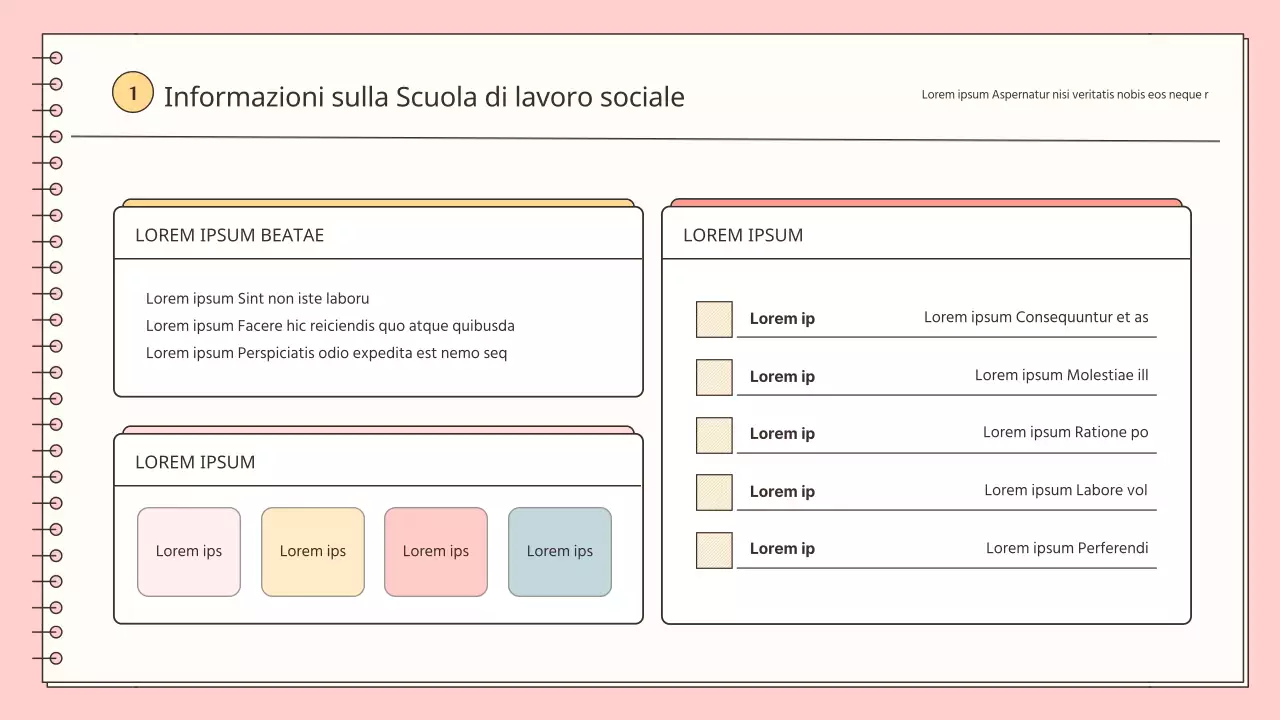Click the top-right Aspernatur note text
The width and height of the screenshot is (1280, 720).
[1064, 95]
